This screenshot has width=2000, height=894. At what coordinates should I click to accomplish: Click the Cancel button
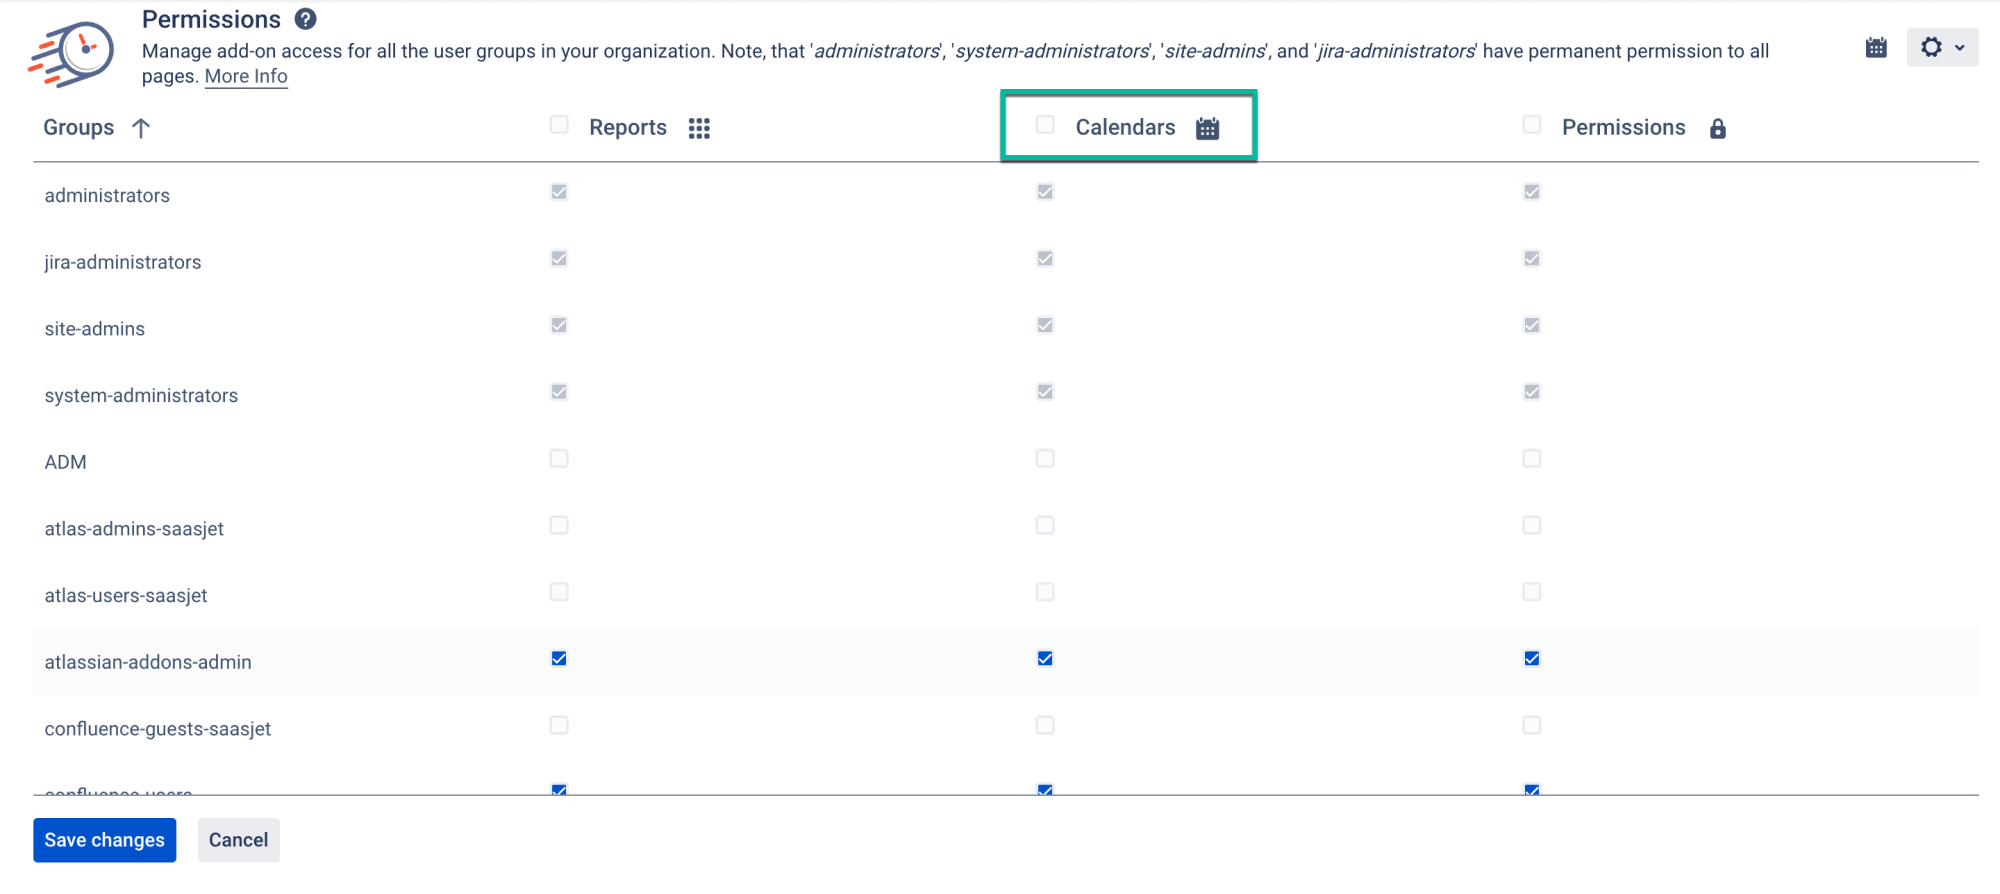pos(238,840)
